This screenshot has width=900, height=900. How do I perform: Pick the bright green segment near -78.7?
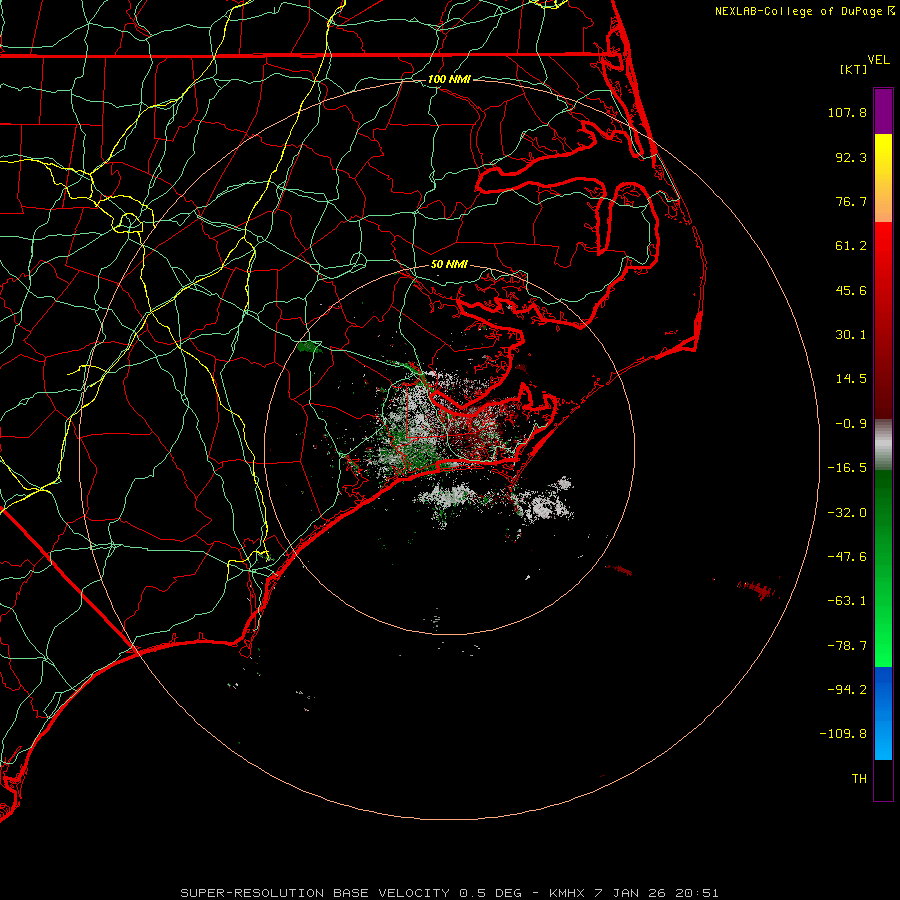tap(883, 646)
